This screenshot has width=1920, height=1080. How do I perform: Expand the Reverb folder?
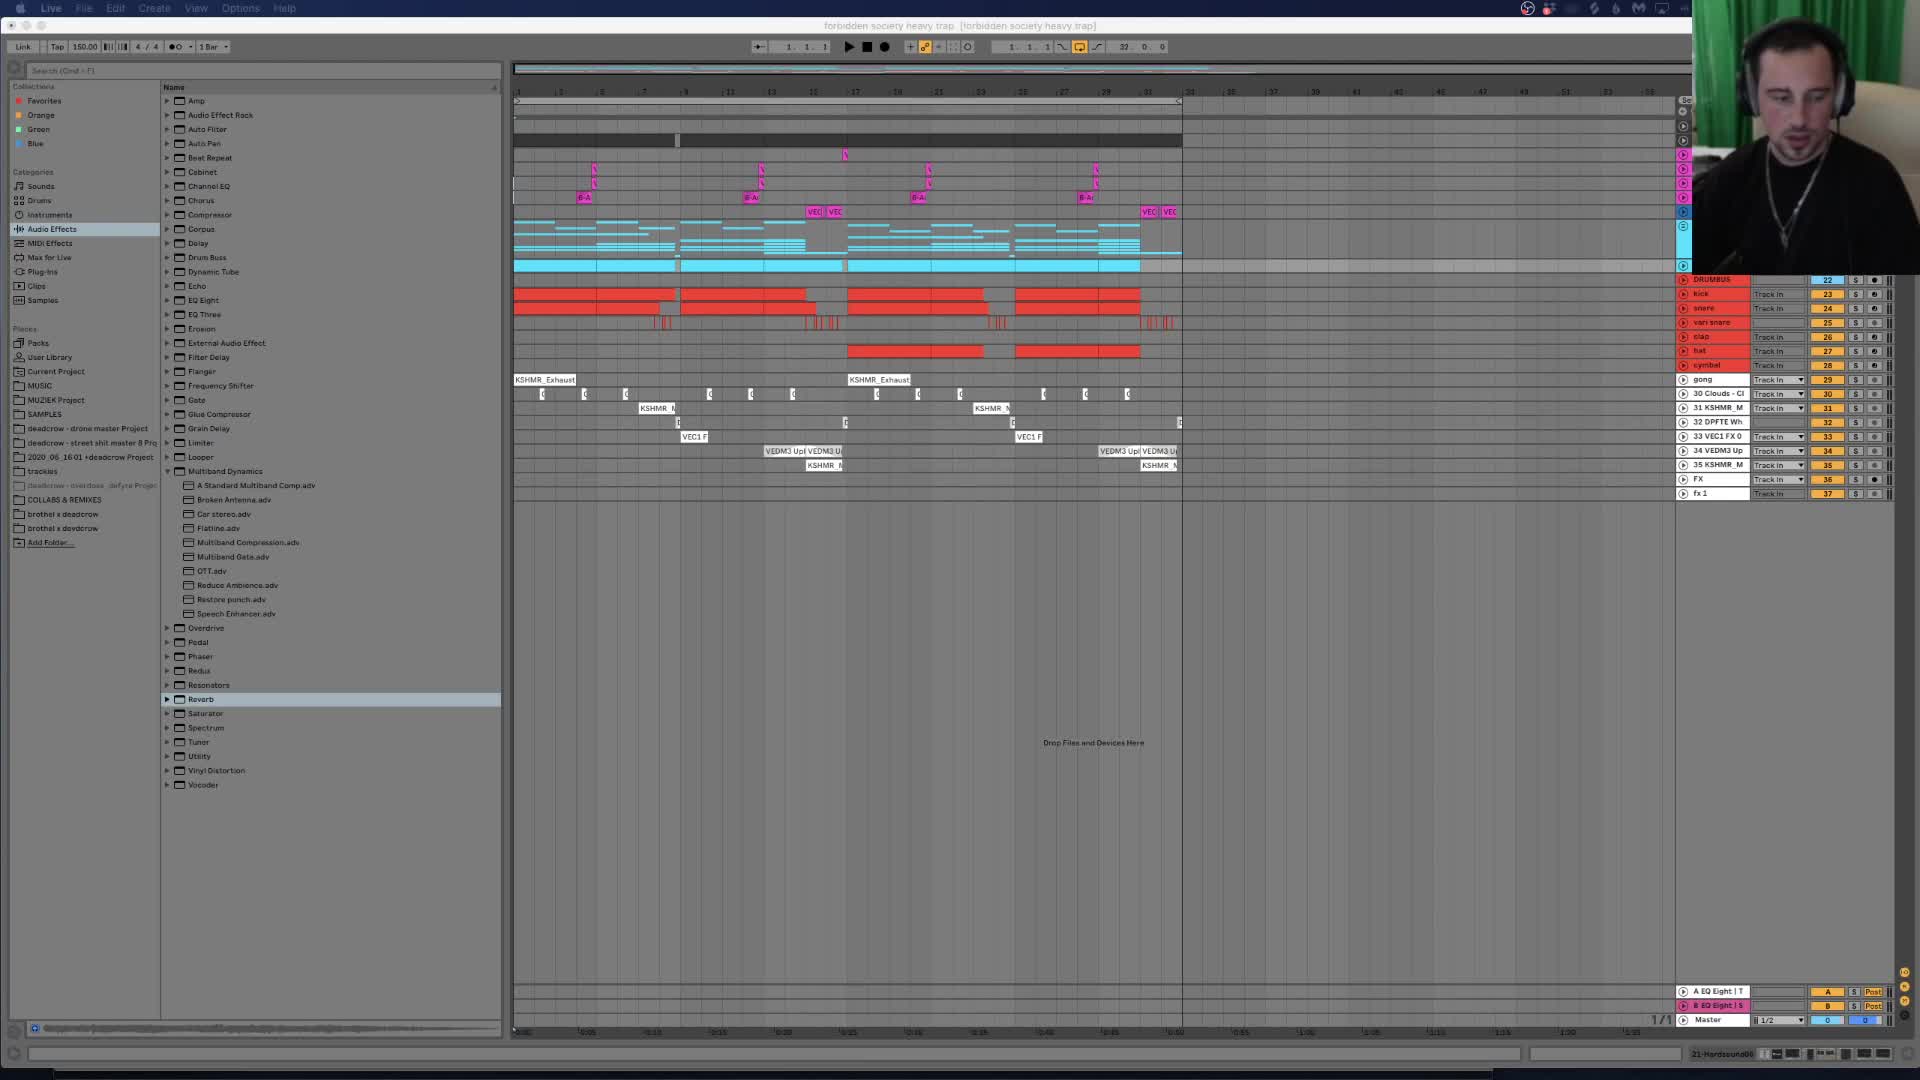(167, 700)
